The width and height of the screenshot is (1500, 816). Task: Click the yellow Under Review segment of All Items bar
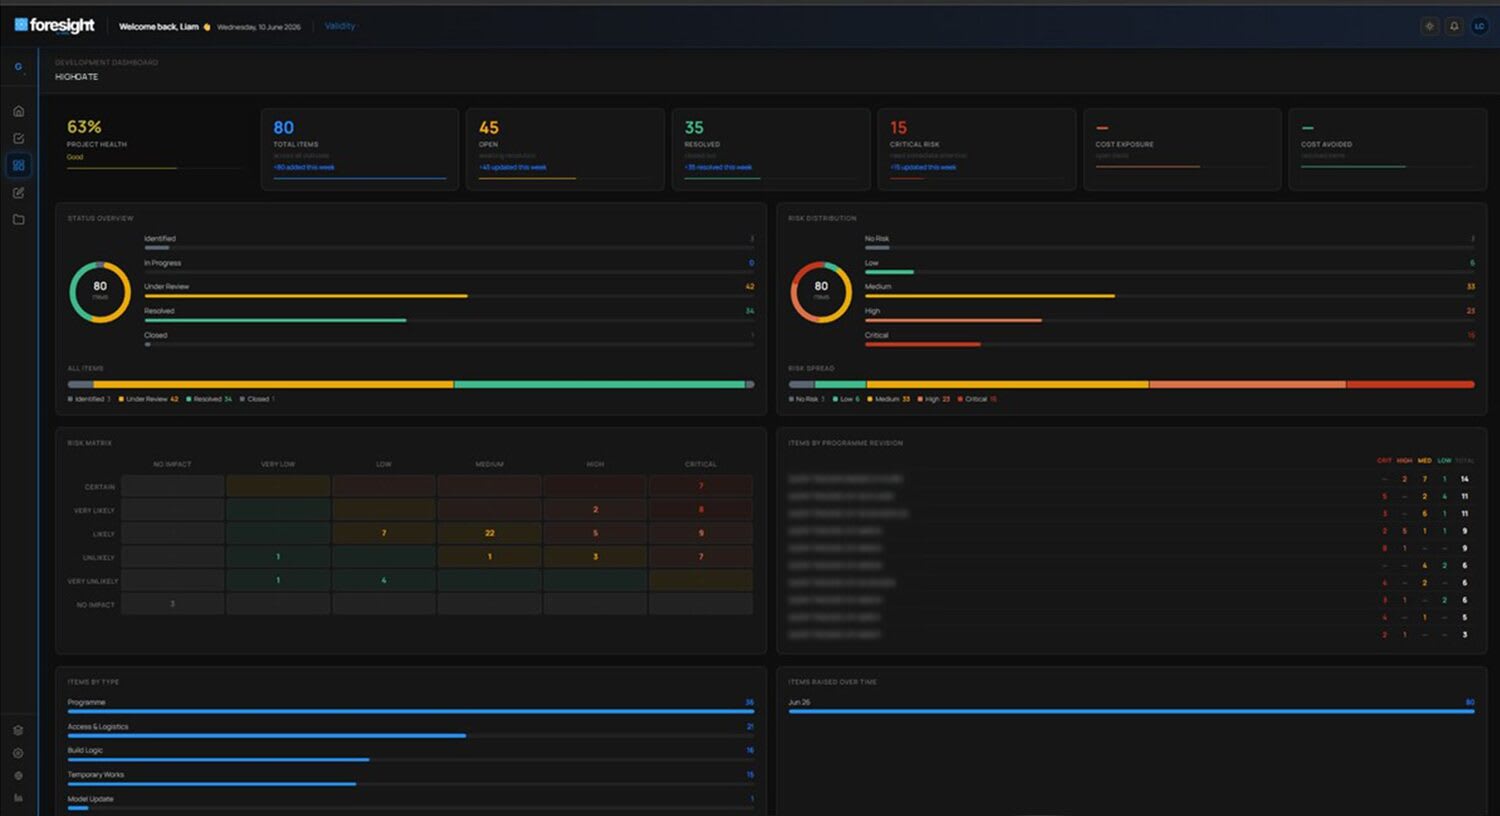273,384
